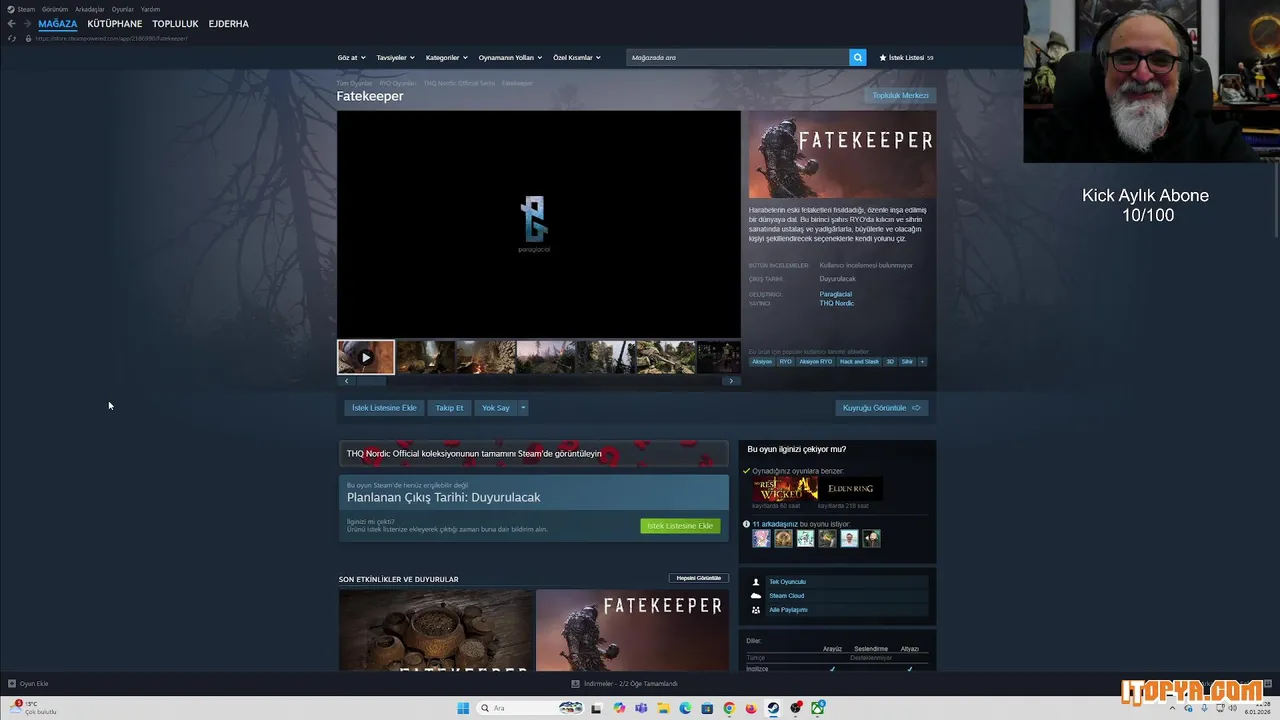Click the Yok Say button
1280x720 pixels.
click(496, 408)
